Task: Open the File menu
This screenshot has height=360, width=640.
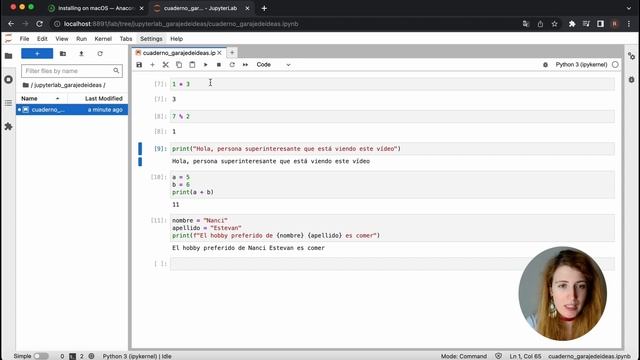Action: click(x=24, y=39)
